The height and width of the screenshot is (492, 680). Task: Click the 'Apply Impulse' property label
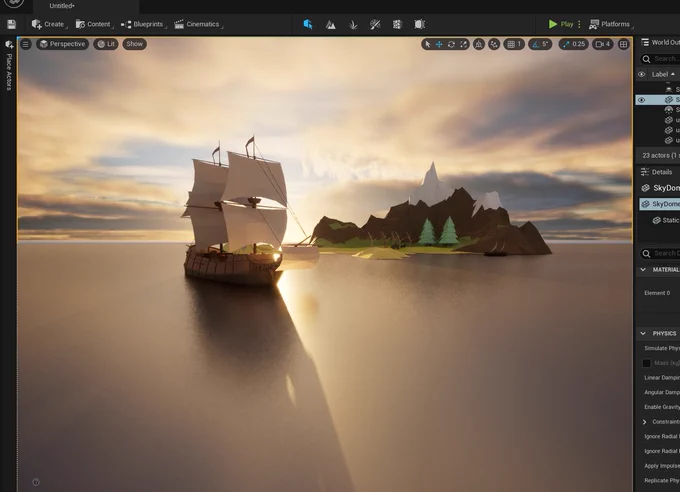point(662,466)
